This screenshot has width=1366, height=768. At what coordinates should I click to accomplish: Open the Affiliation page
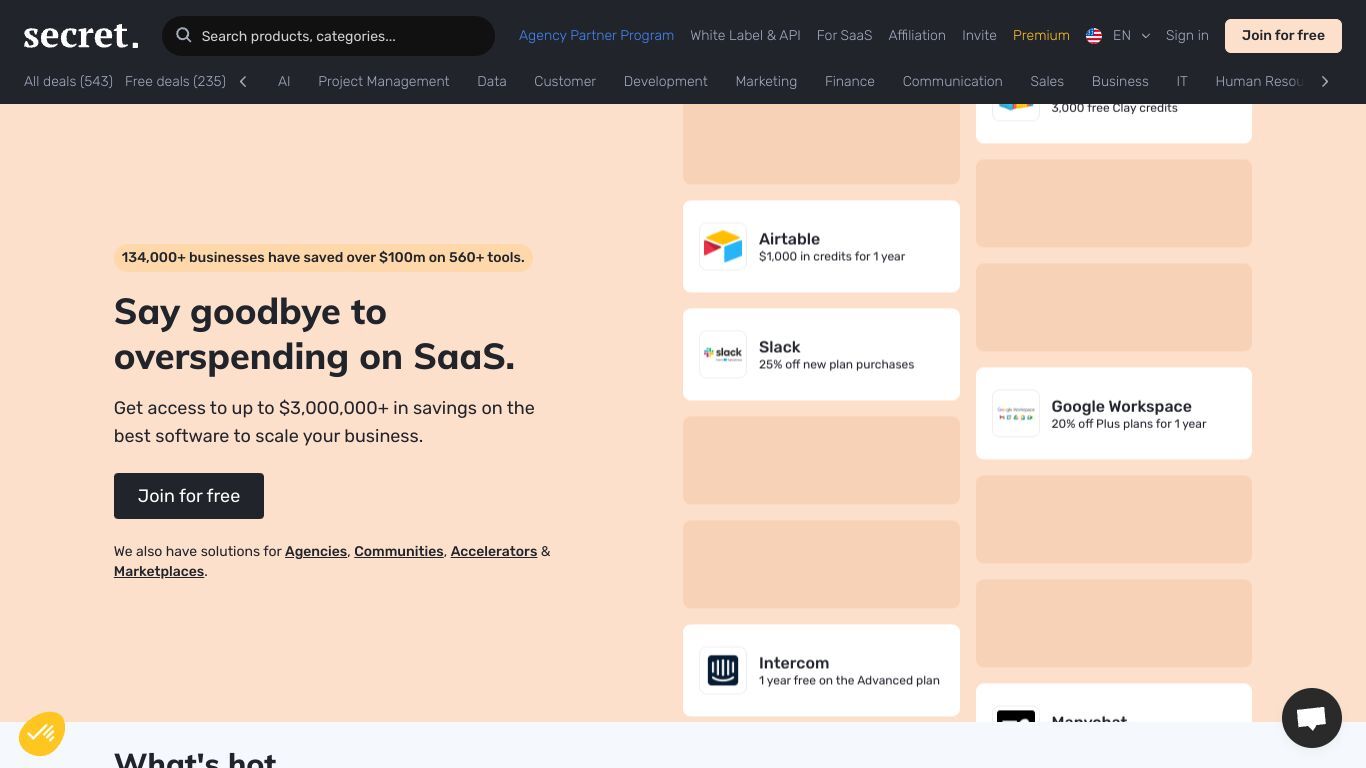[917, 35]
